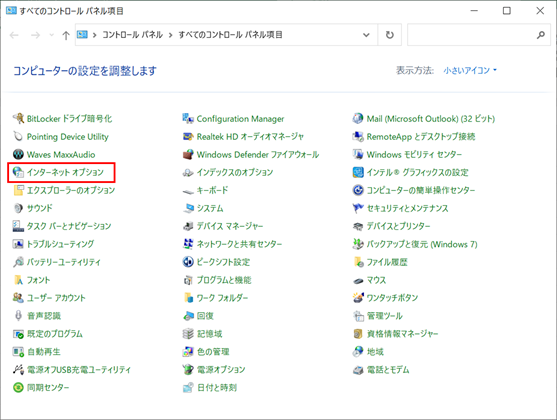Click the デバイス マネージャー icon

pyautogui.click(x=188, y=226)
